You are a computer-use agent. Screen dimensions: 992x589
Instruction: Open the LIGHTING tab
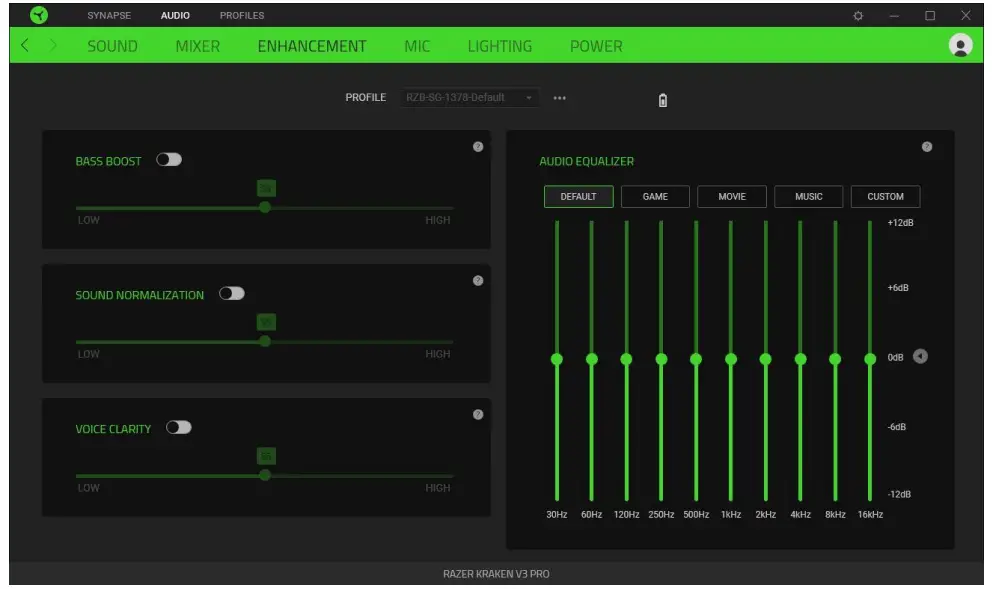(x=498, y=46)
